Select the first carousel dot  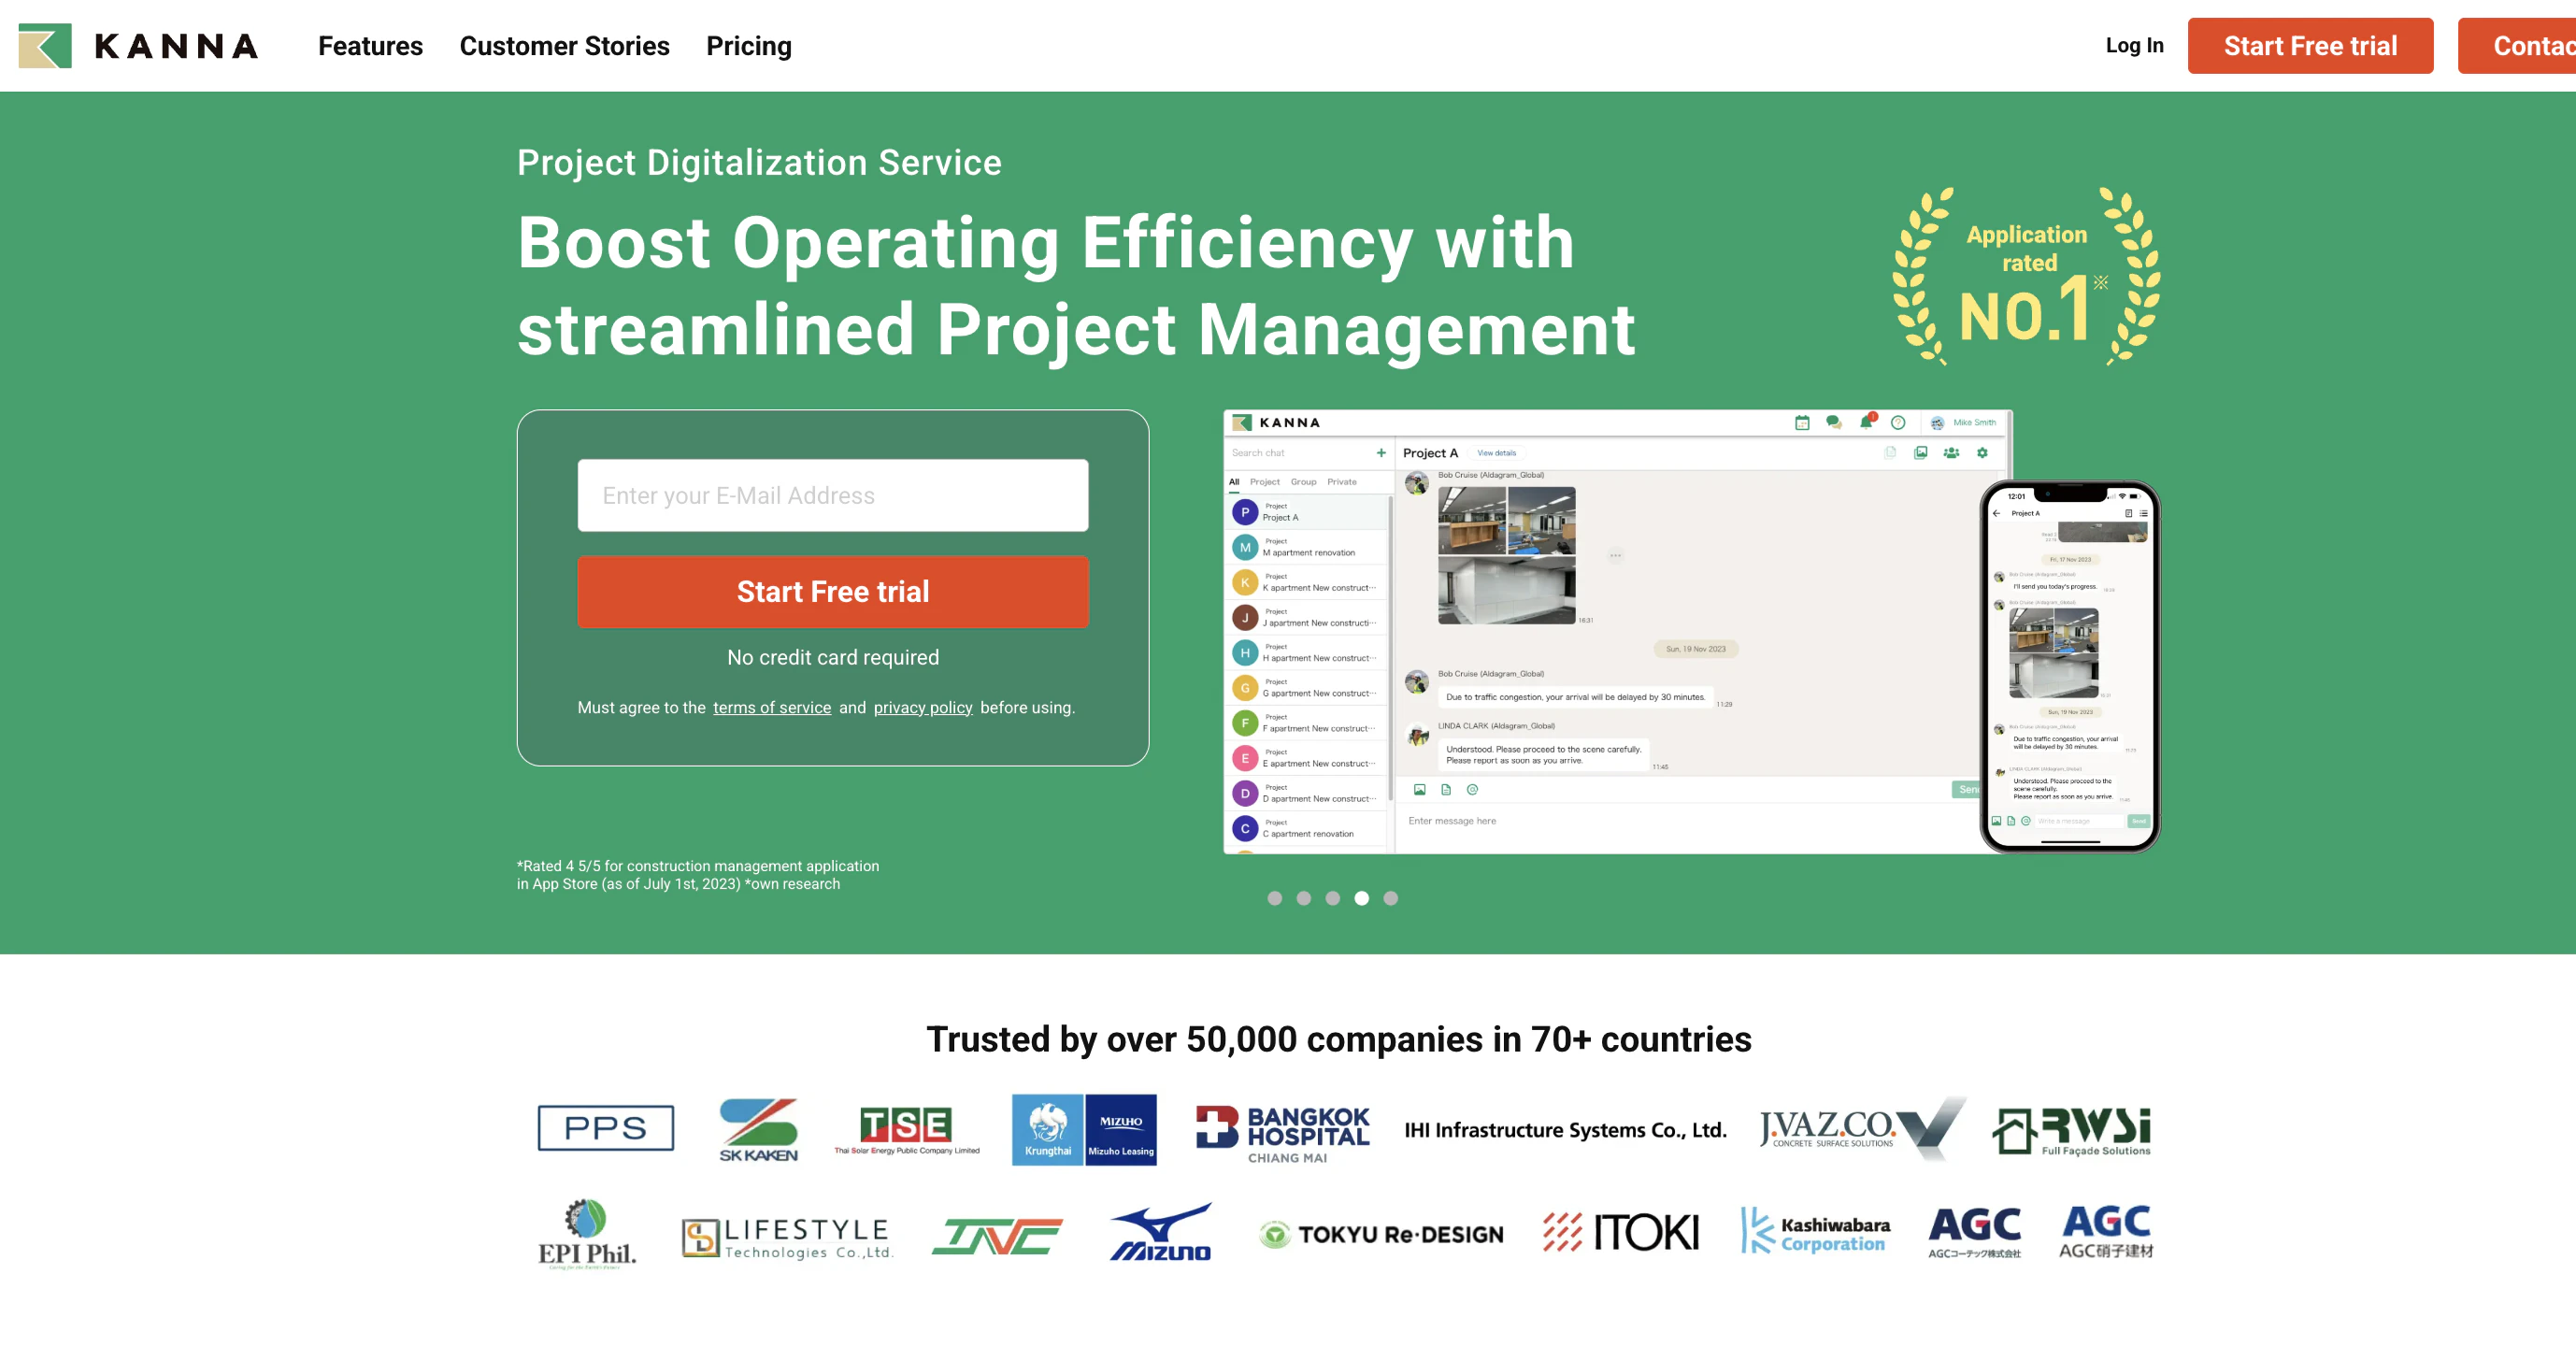point(1274,898)
